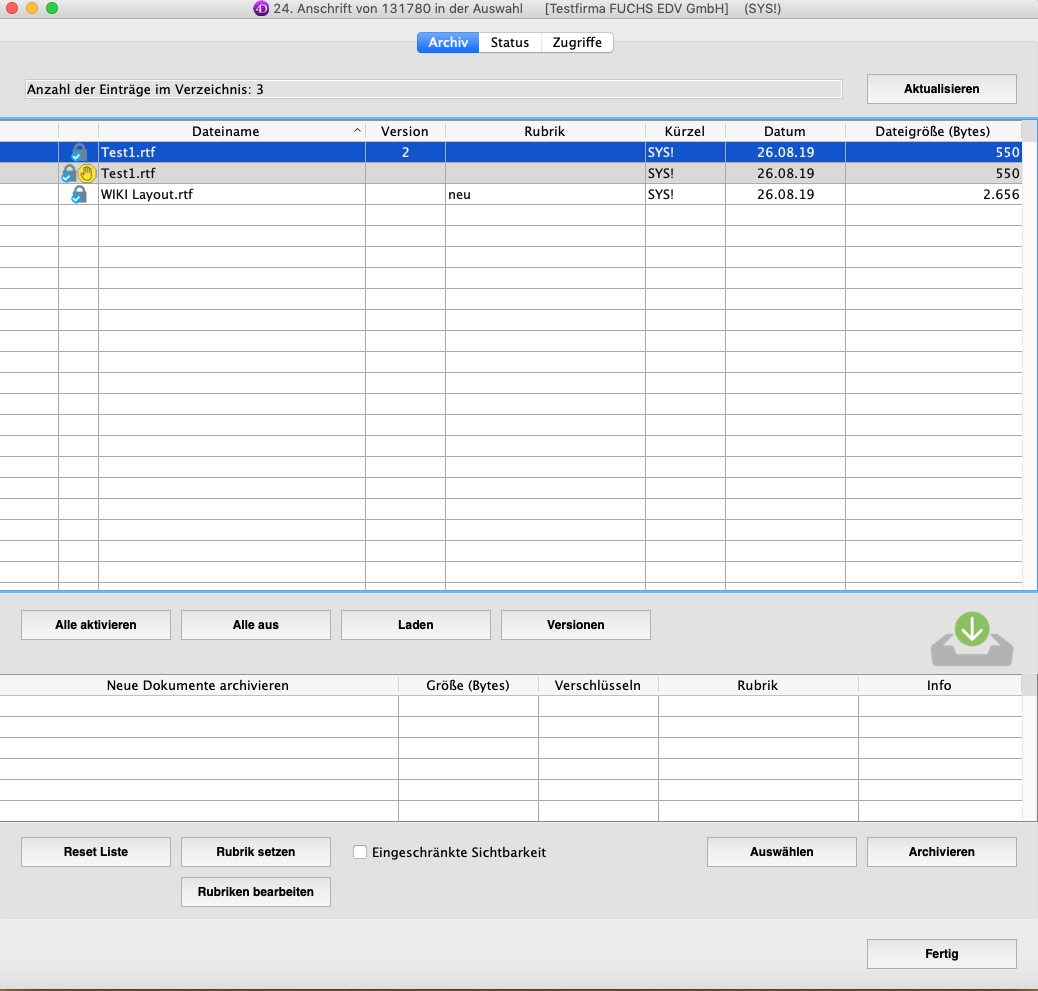The height and width of the screenshot is (991, 1038).
Task: Select the Archiv tab
Action: coord(448,43)
